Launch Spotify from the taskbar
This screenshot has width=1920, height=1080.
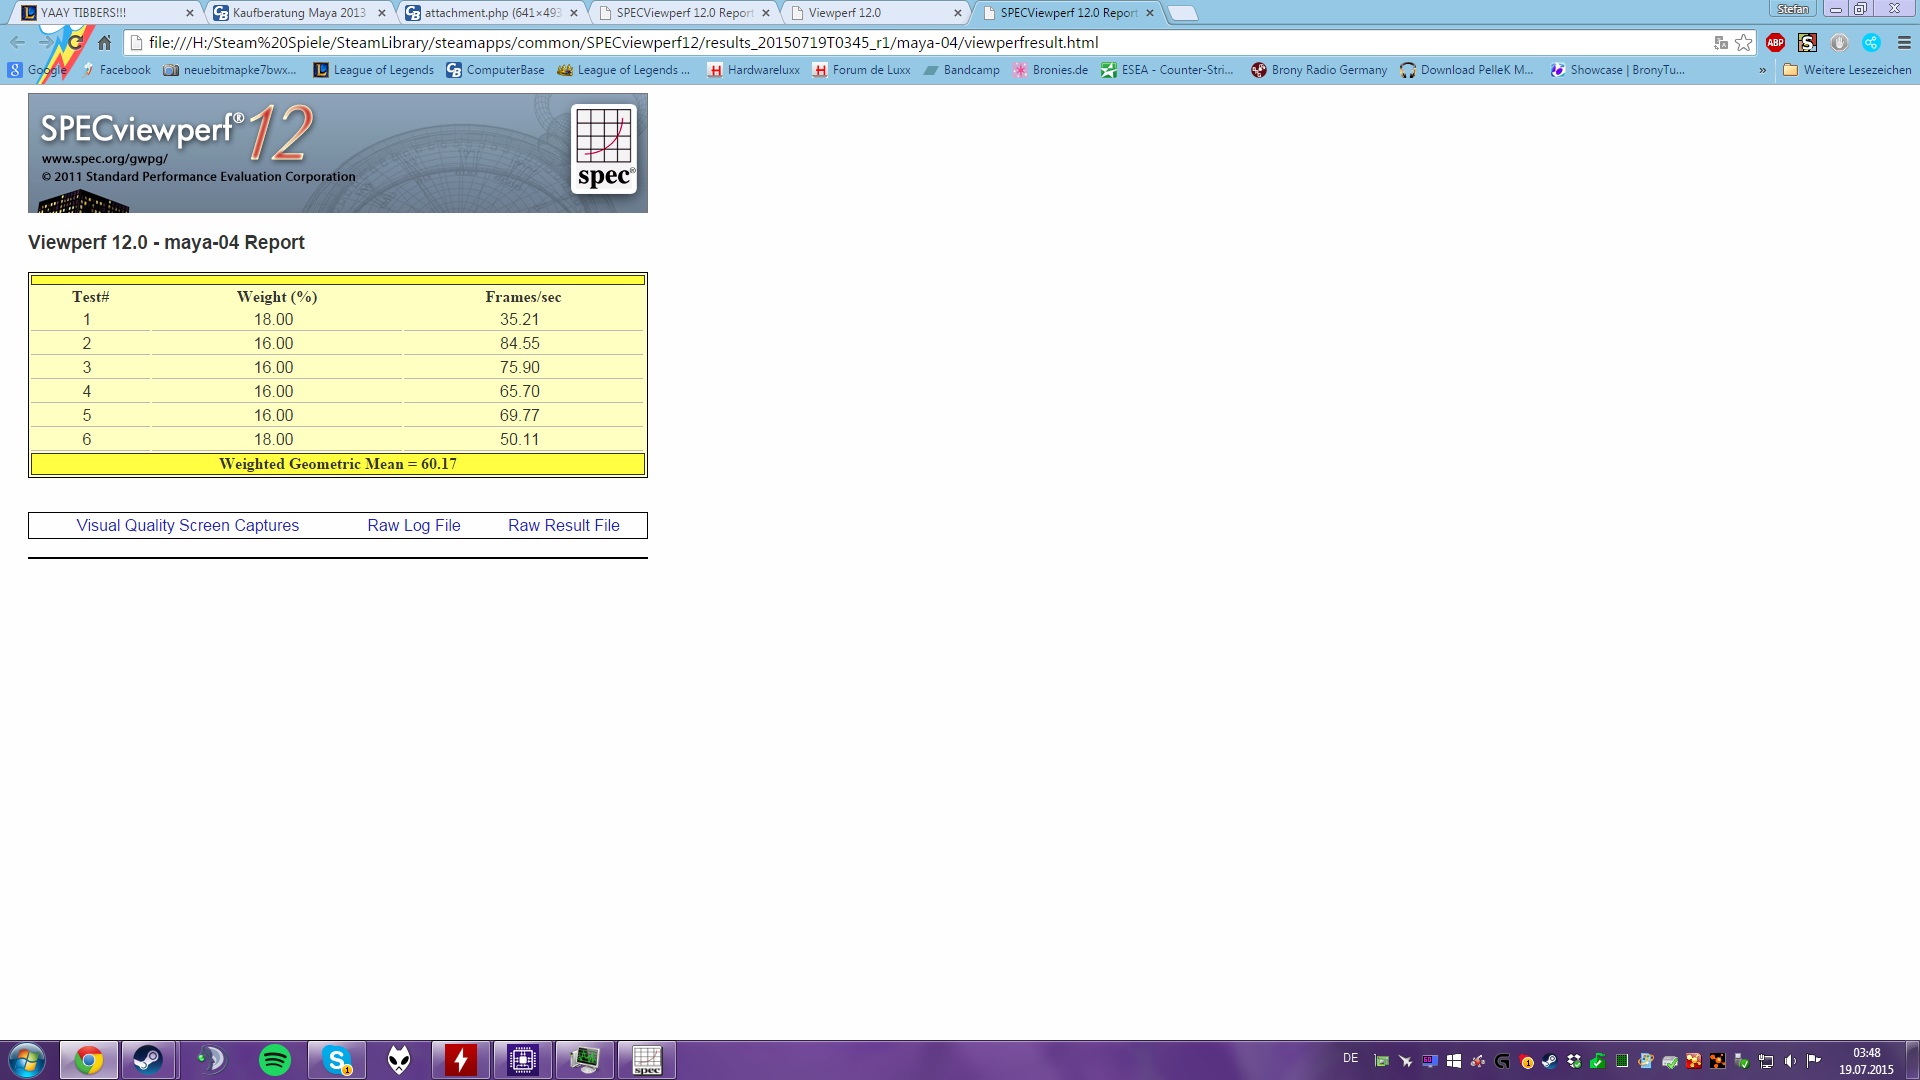[x=274, y=1060]
